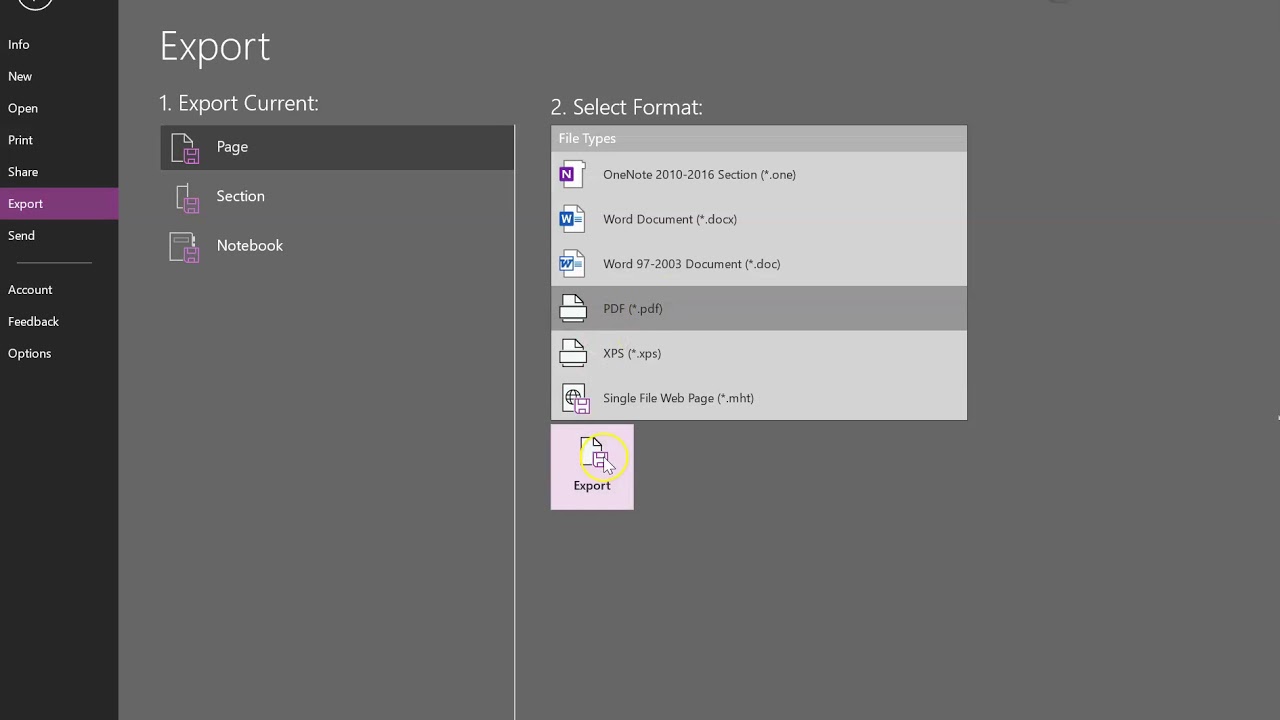Choose Page as export scope
Viewport: 1280px width, 720px height.
(x=337, y=147)
